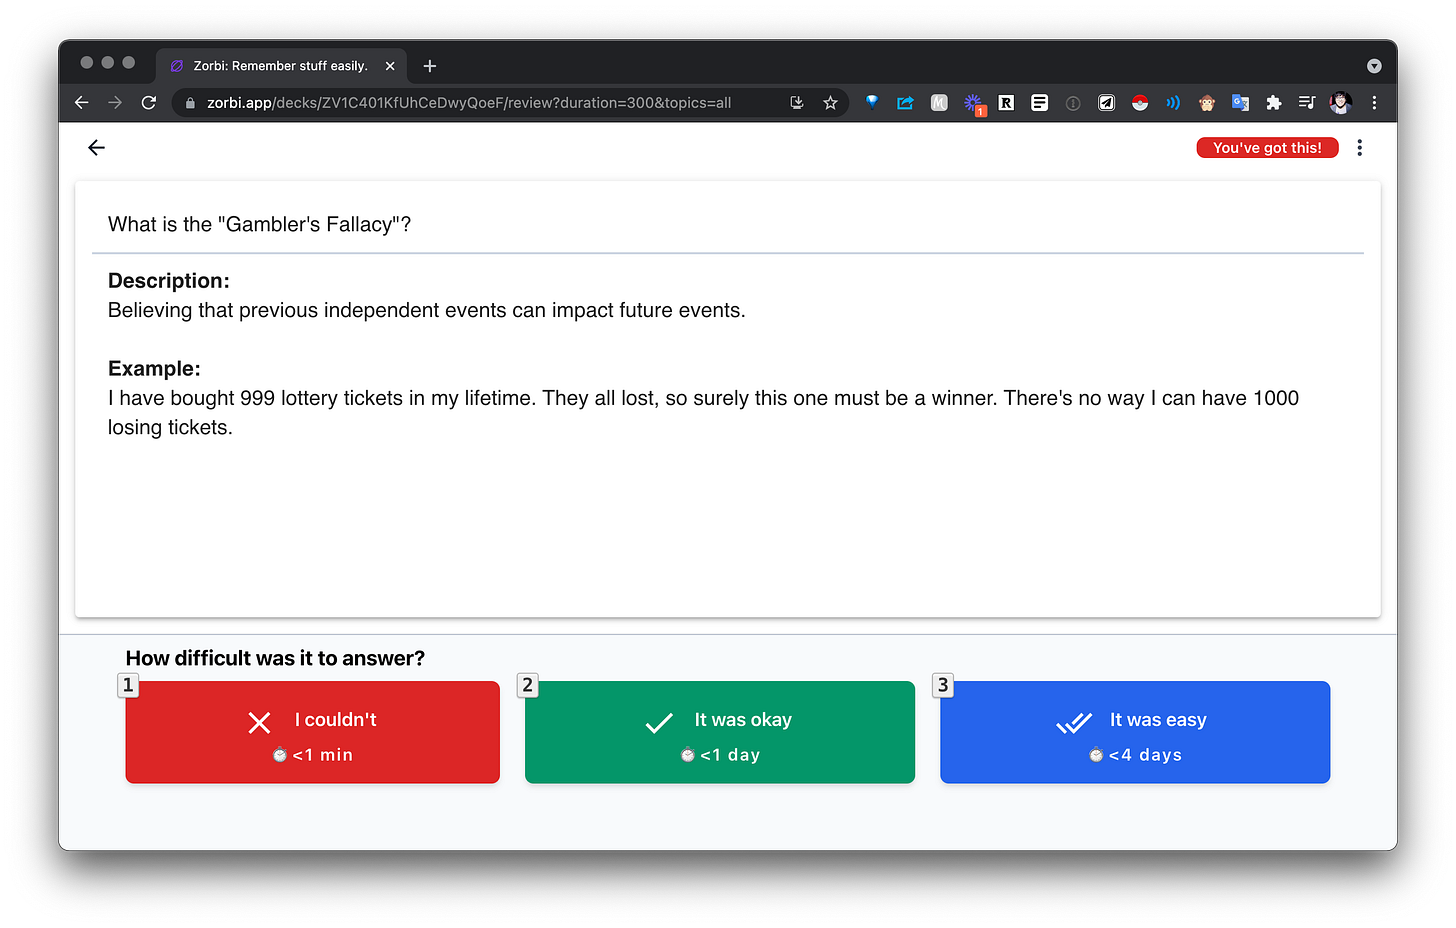Open the Pokeball extension
This screenshot has width=1456, height=928.
point(1140,103)
